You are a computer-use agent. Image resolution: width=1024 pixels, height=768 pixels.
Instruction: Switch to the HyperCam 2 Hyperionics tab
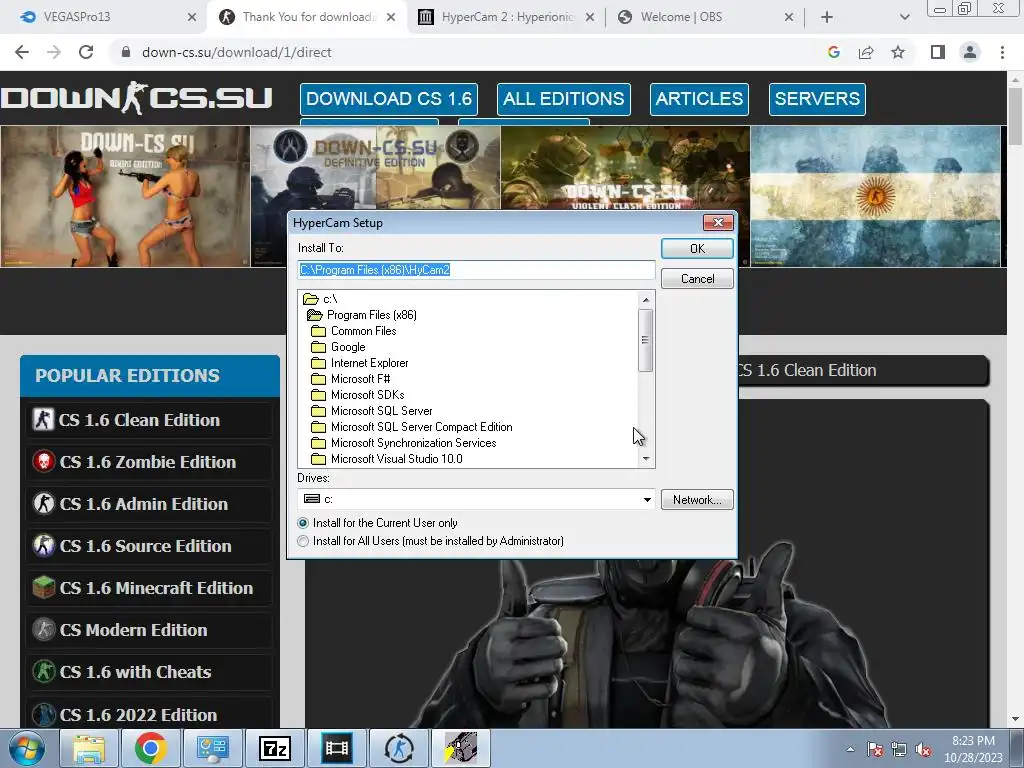[x=507, y=17]
